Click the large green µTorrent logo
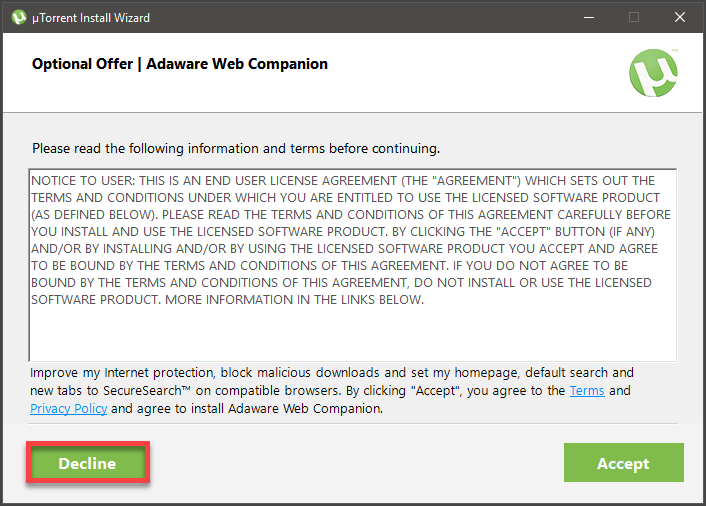706x506 pixels. pyautogui.click(x=653, y=73)
